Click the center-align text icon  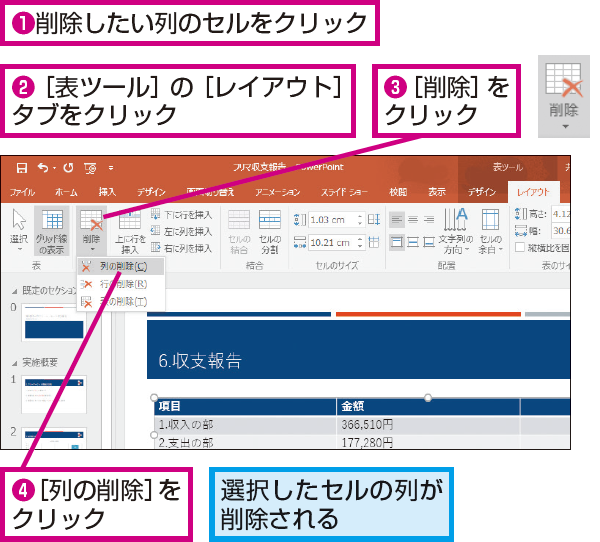412,219
